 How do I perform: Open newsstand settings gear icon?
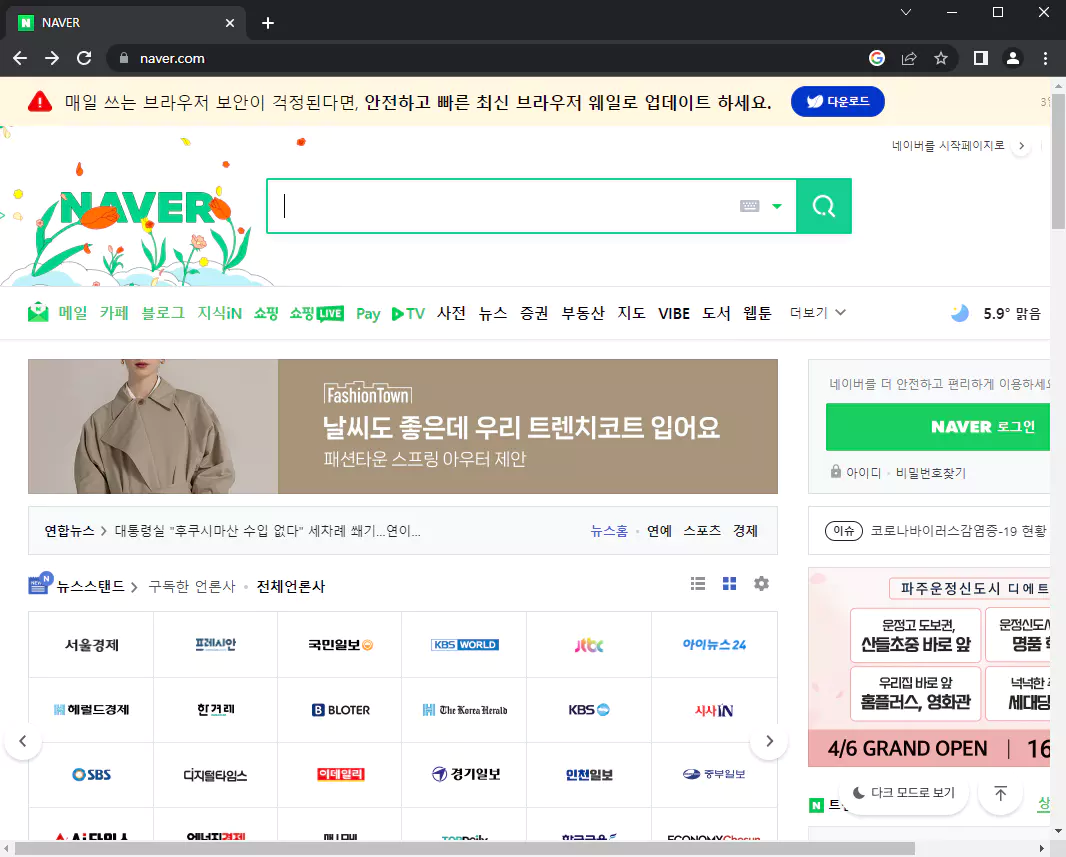[x=761, y=584]
